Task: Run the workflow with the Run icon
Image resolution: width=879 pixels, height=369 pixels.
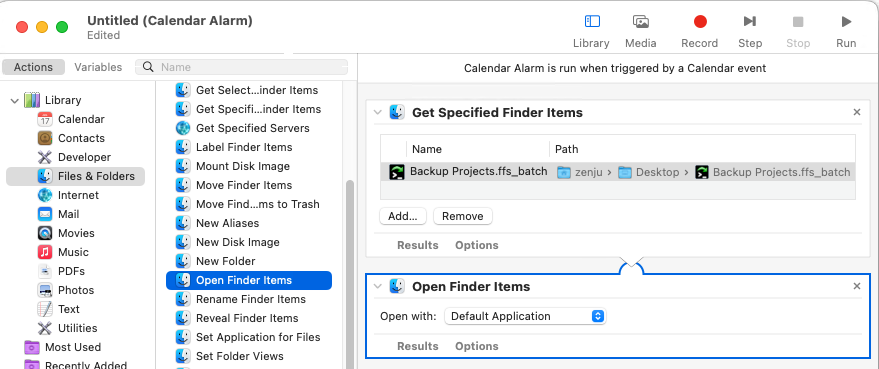Action: click(846, 22)
